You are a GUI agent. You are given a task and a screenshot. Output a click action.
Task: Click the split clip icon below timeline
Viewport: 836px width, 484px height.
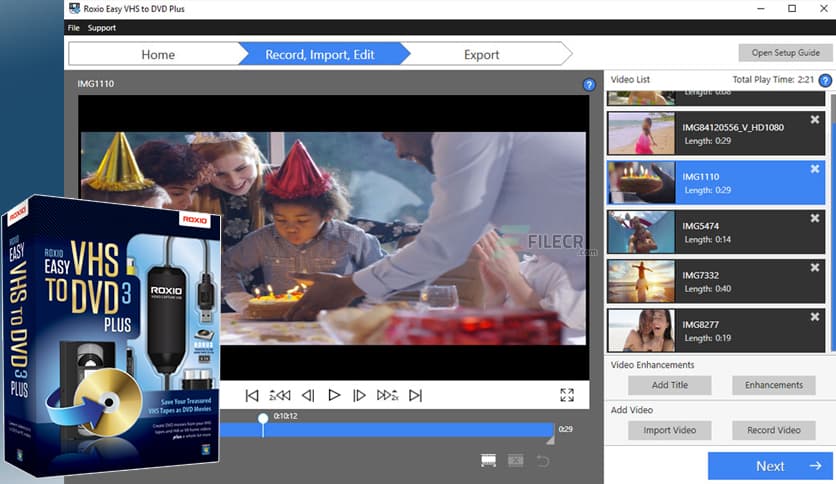coord(488,461)
